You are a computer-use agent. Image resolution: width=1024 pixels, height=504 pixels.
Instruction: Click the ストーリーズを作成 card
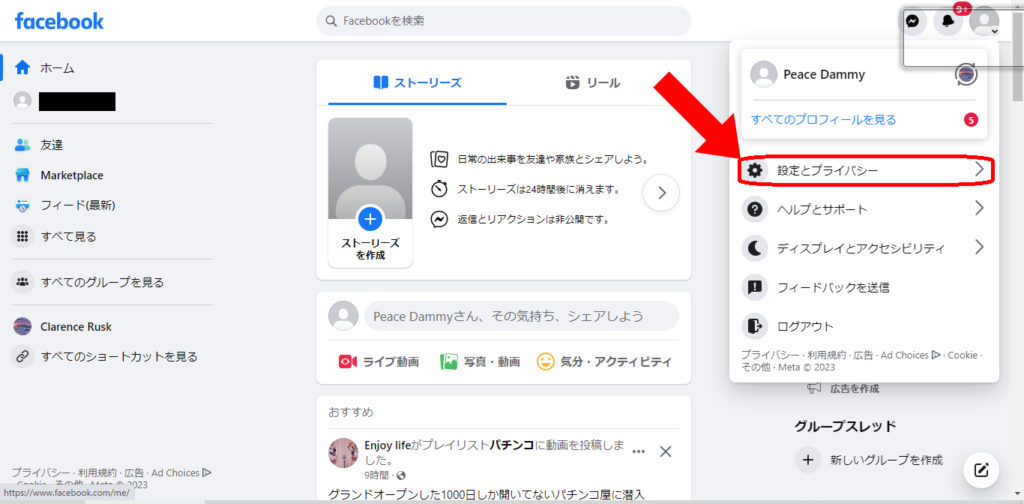[370, 193]
